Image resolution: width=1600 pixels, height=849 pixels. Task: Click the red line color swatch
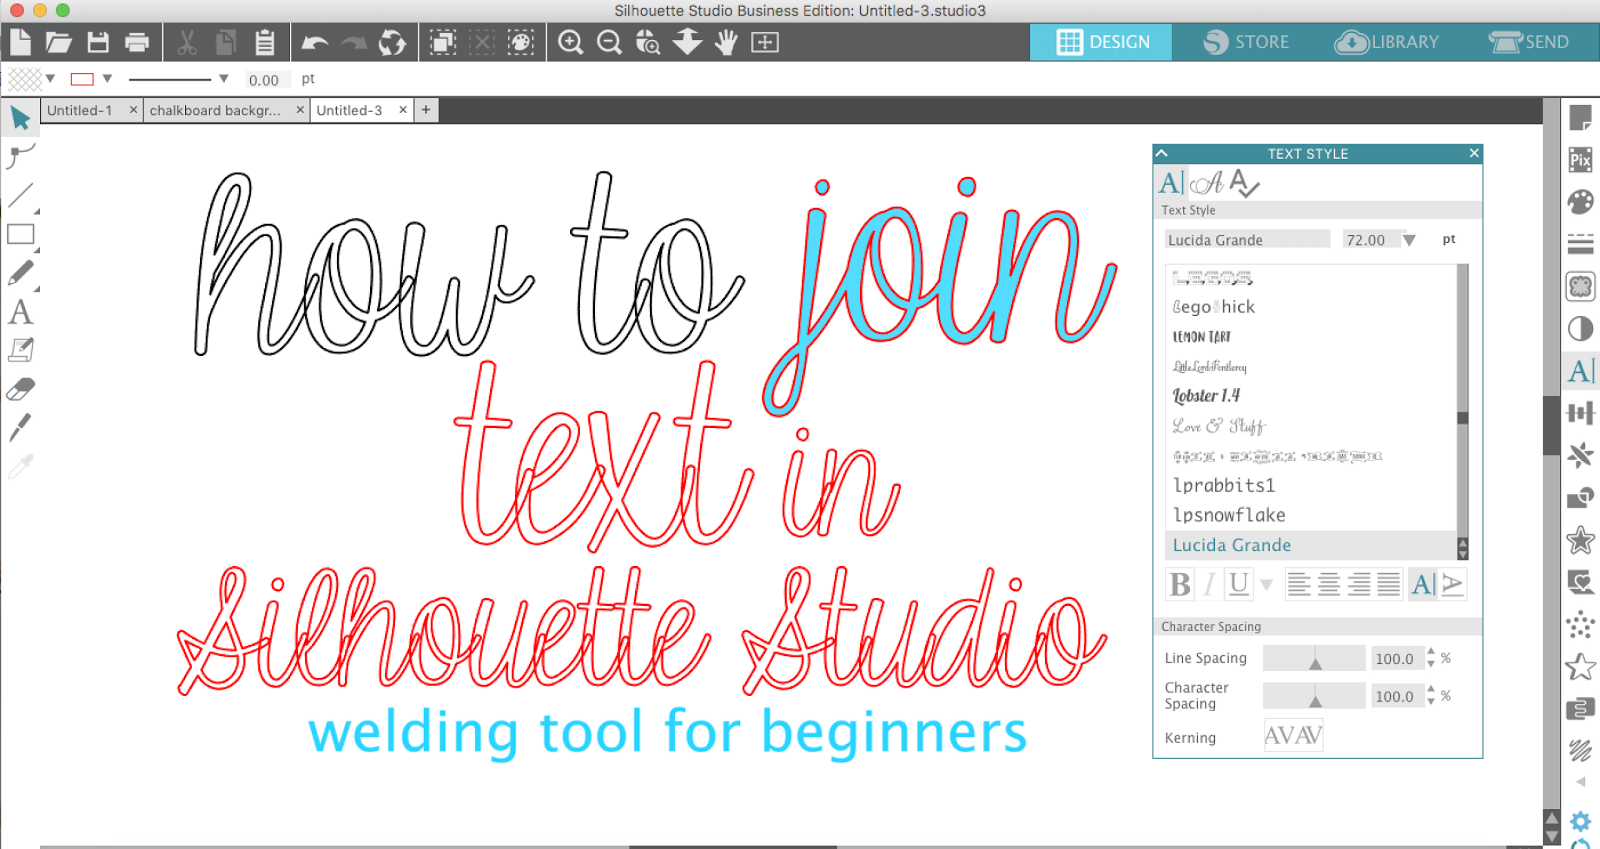pyautogui.click(x=82, y=79)
